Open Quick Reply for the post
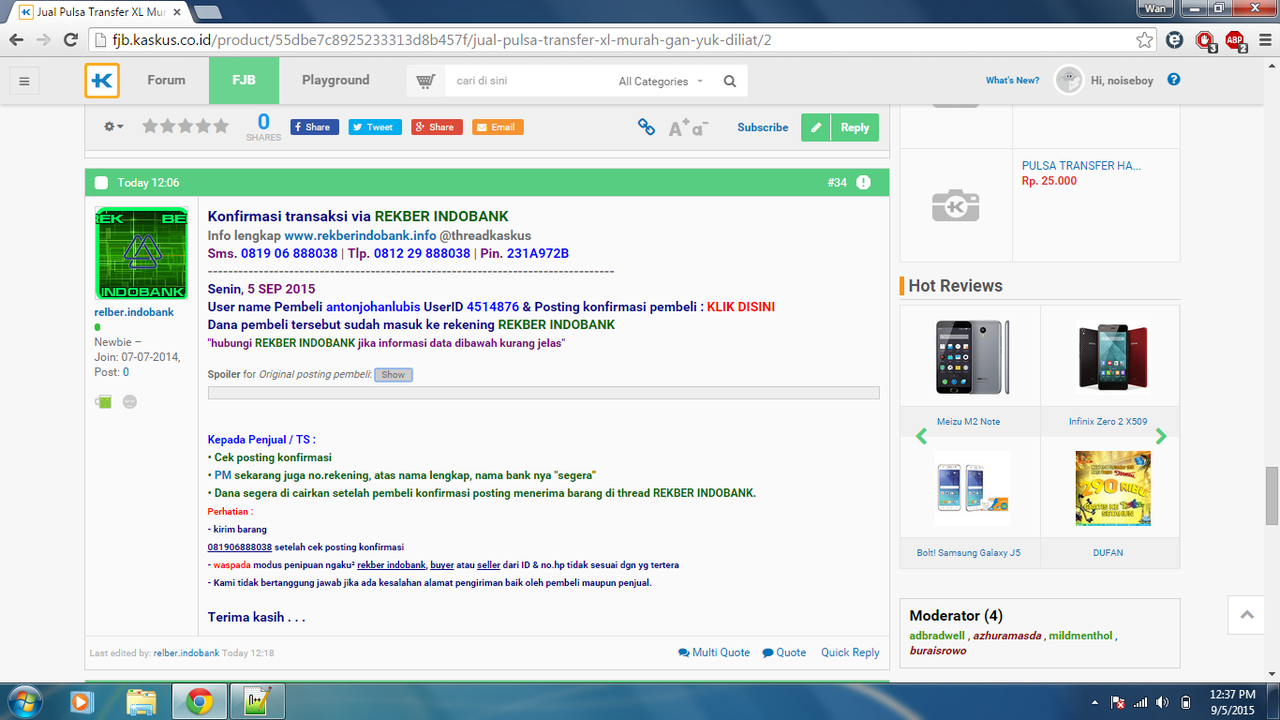This screenshot has width=1280, height=720. coord(850,652)
